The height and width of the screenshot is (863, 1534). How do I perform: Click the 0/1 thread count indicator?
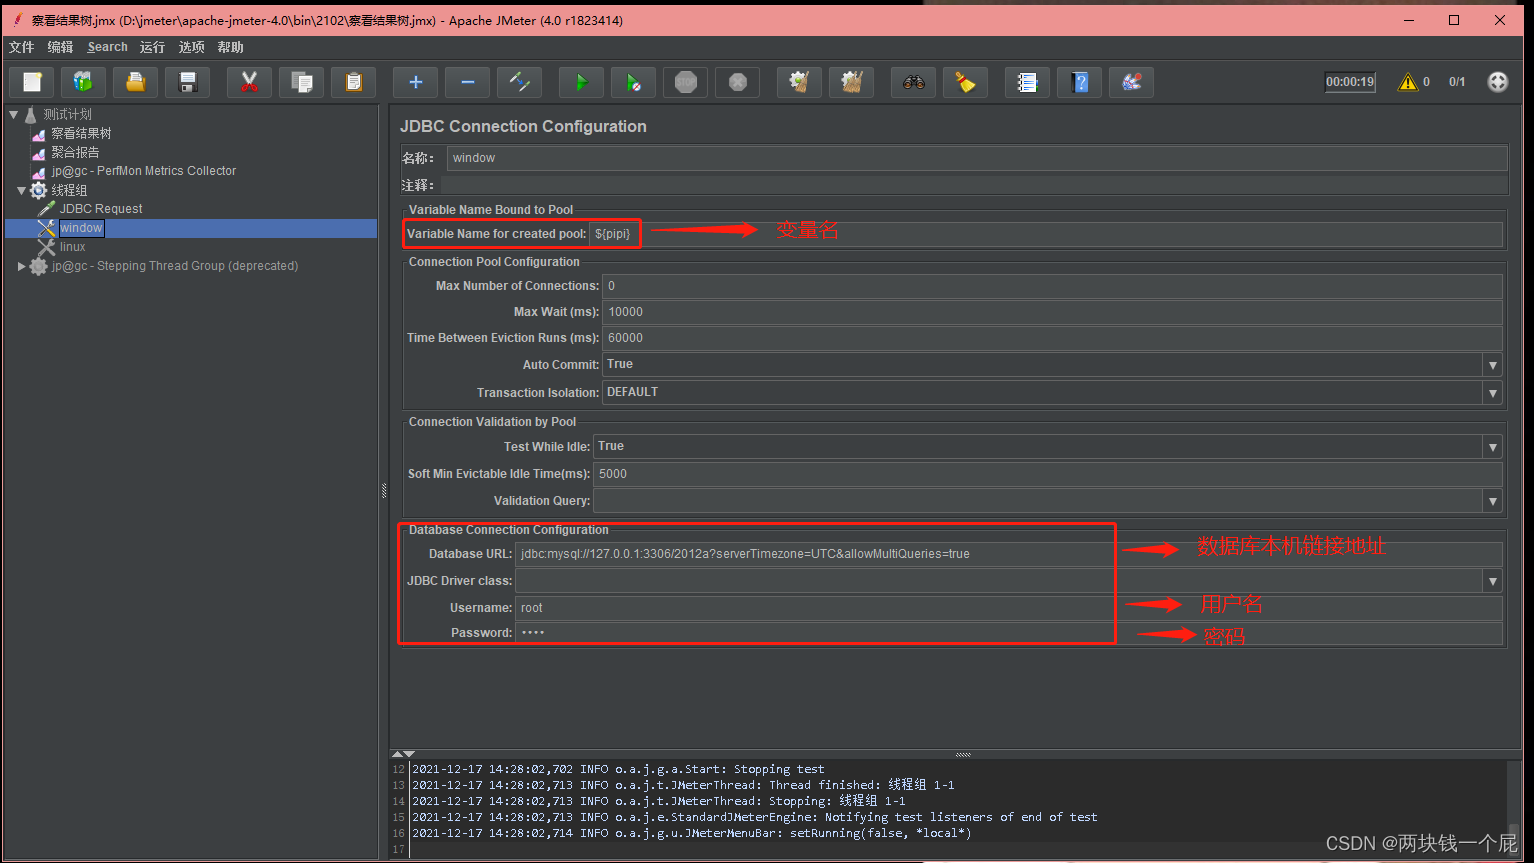pyautogui.click(x=1457, y=82)
